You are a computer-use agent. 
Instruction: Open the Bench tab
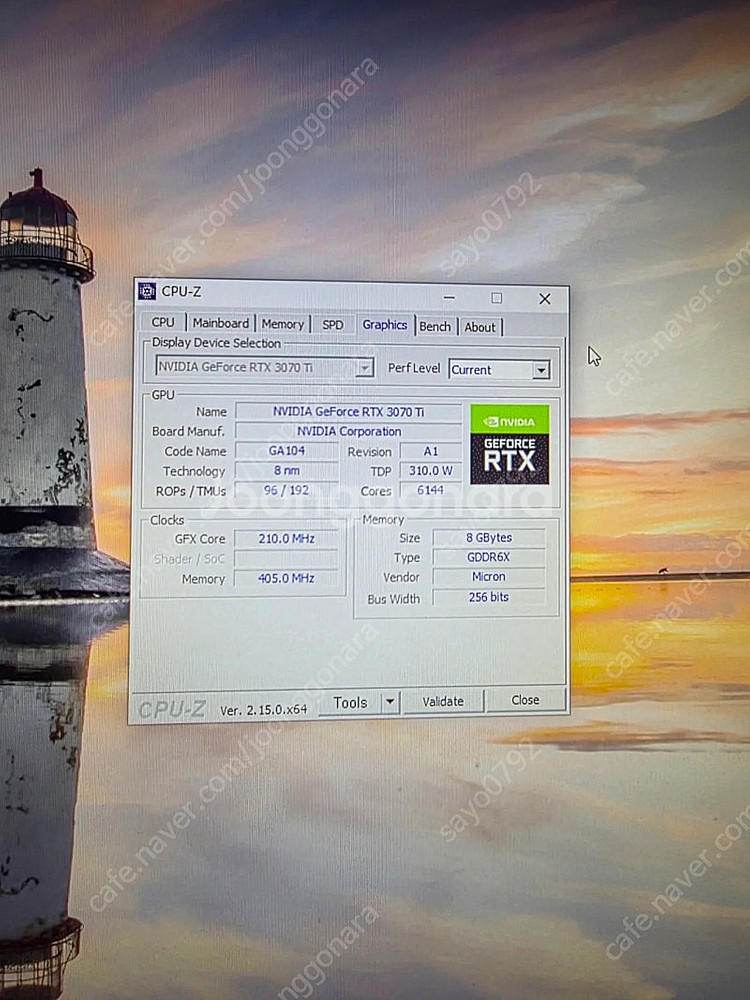[435, 326]
